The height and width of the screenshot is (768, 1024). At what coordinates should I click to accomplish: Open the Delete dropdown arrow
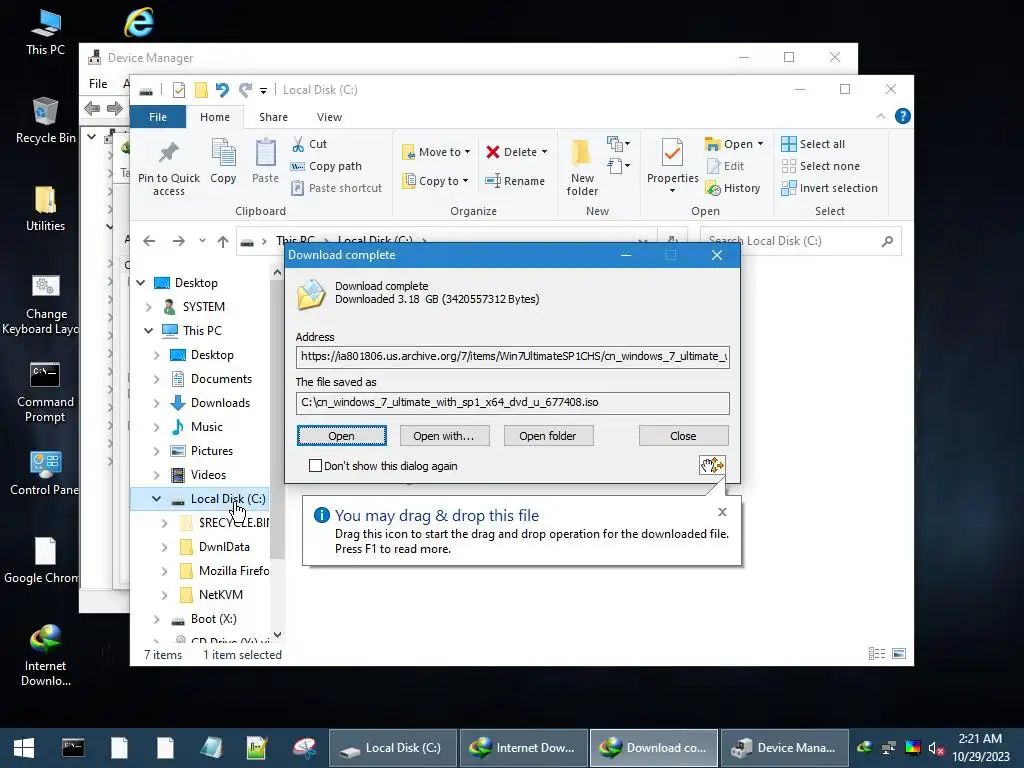tap(545, 152)
